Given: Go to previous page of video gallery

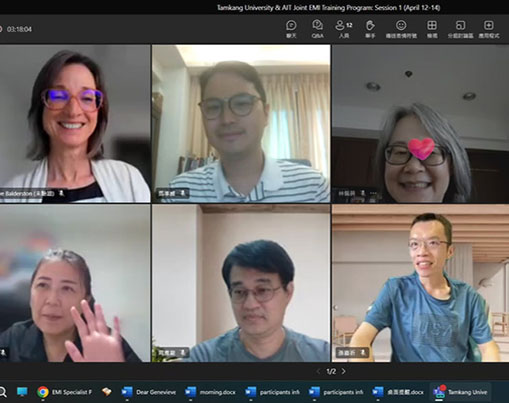Looking at the screenshot, I should (319, 371).
